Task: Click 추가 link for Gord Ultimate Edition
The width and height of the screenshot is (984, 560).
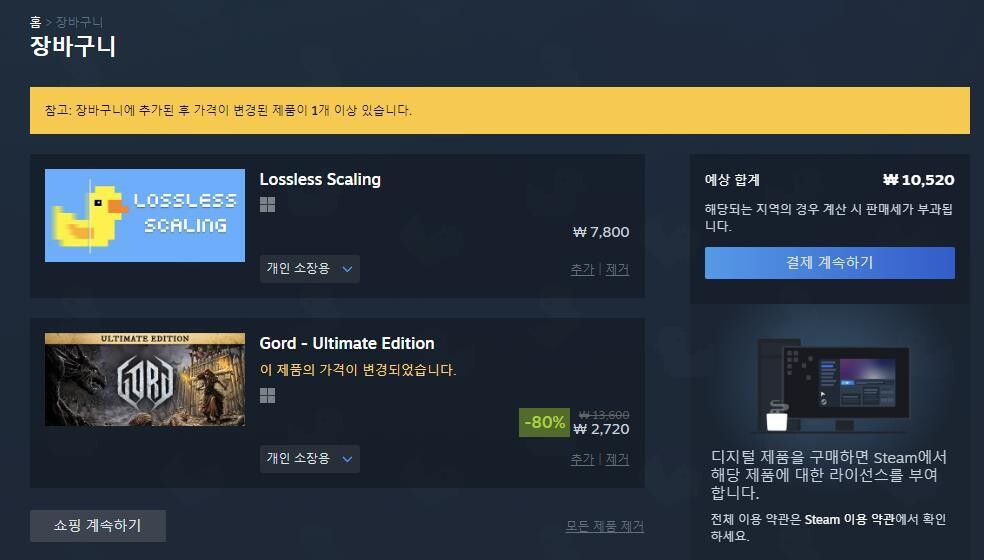Action: point(582,460)
